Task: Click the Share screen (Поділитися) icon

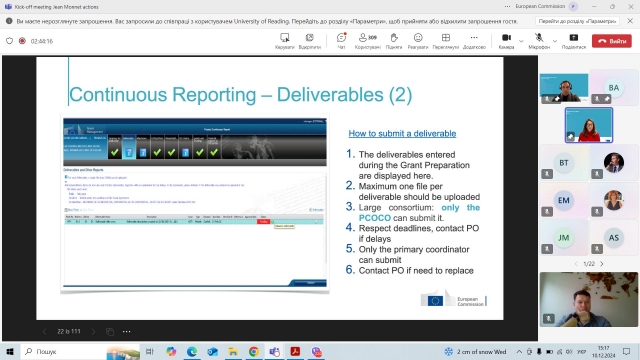Action: coord(574,38)
